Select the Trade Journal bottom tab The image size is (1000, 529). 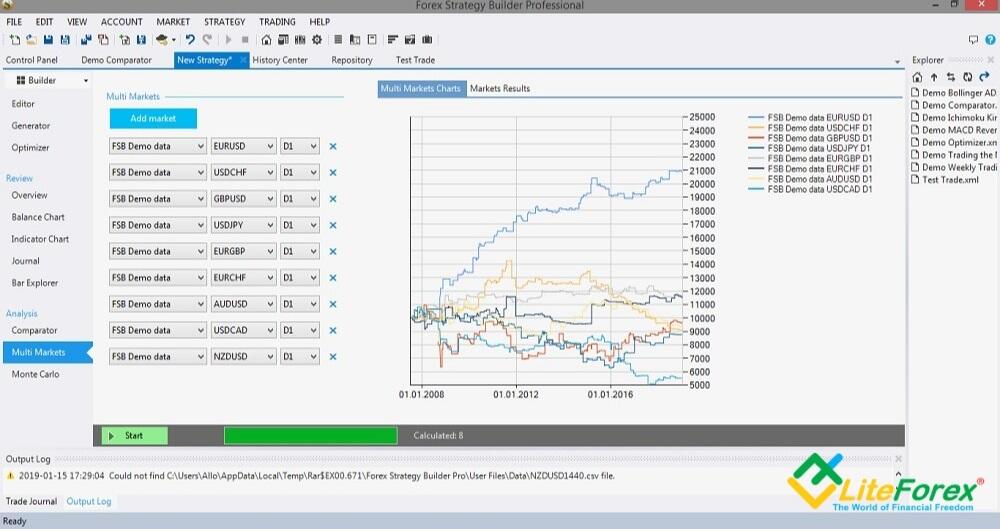(x=31, y=502)
